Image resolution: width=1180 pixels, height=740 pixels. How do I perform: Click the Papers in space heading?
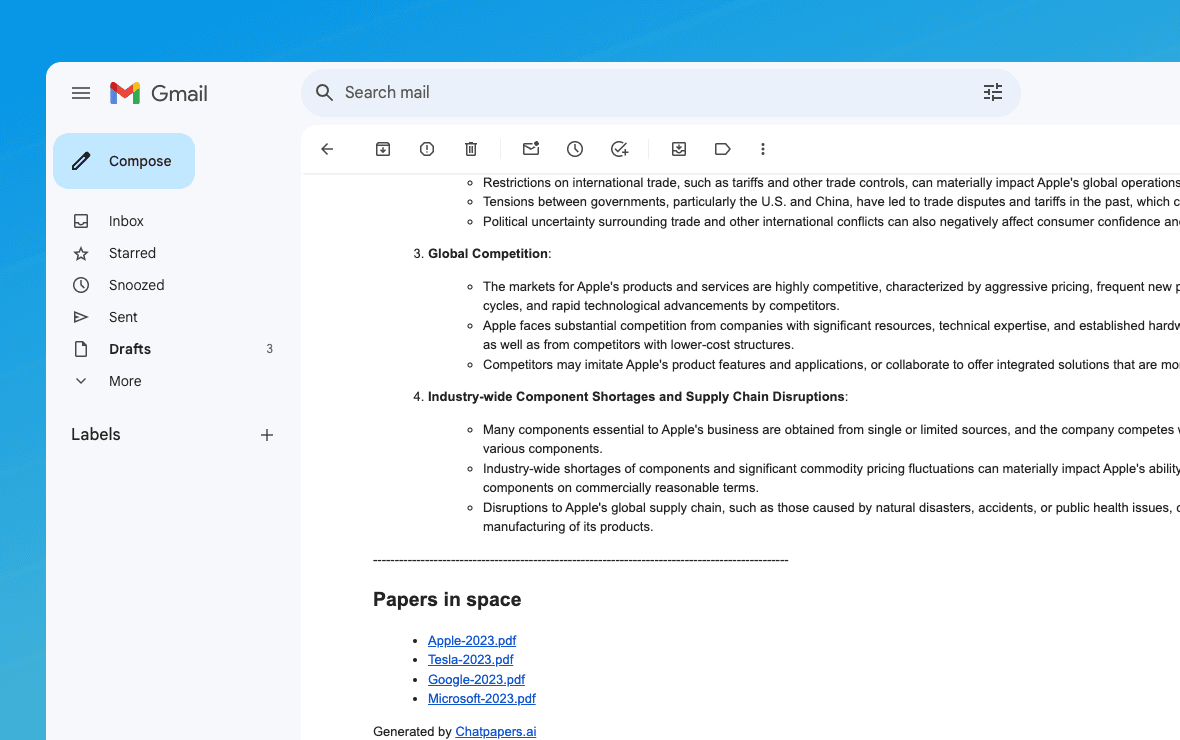[447, 599]
